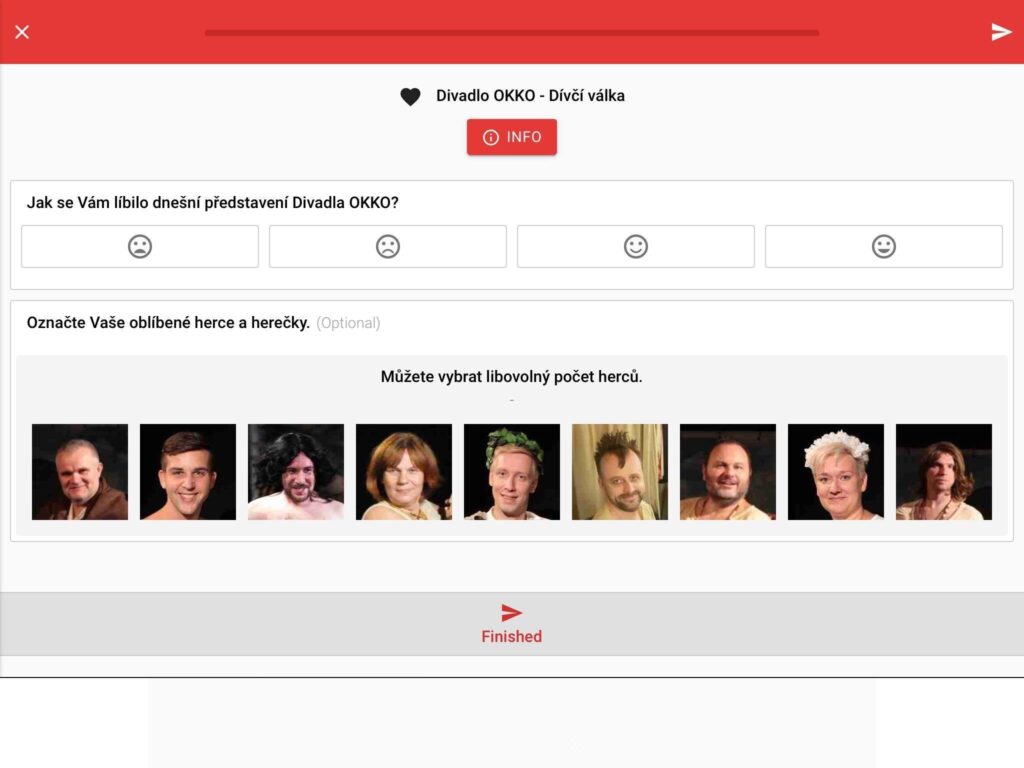Click the question Jak se Vám líbilo dnešní představení
The image size is (1024, 768).
tap(212, 203)
